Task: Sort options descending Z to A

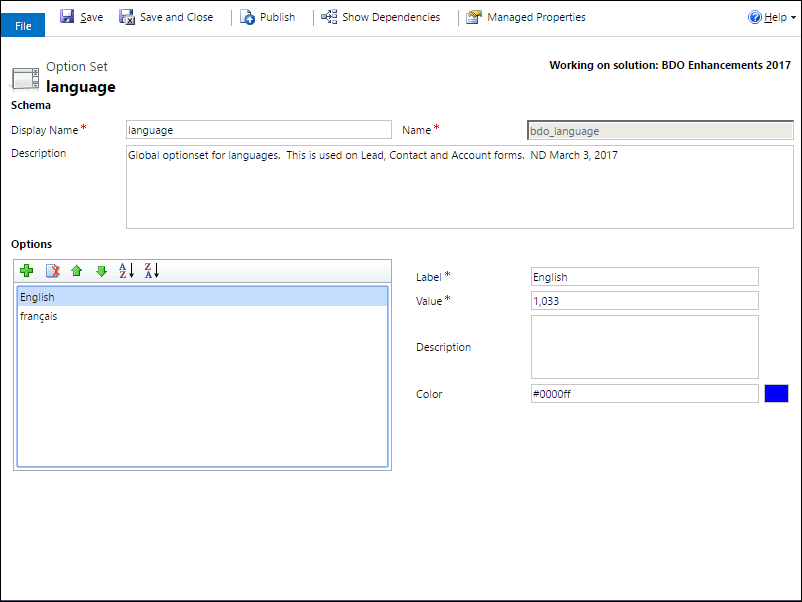Action: click(x=150, y=270)
